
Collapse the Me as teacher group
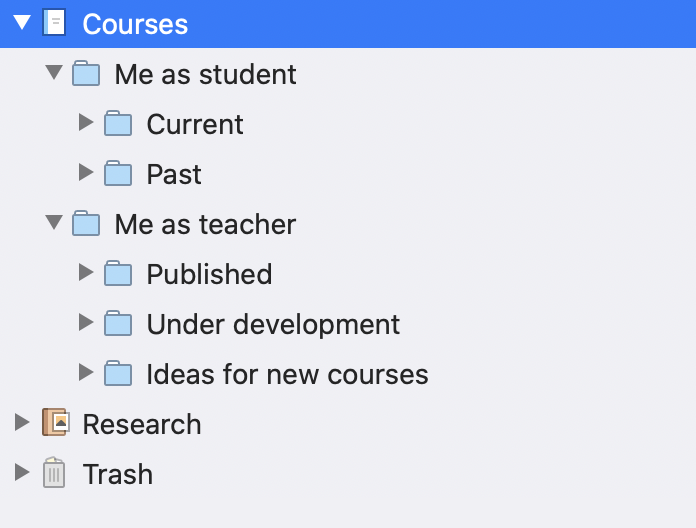click(54, 222)
